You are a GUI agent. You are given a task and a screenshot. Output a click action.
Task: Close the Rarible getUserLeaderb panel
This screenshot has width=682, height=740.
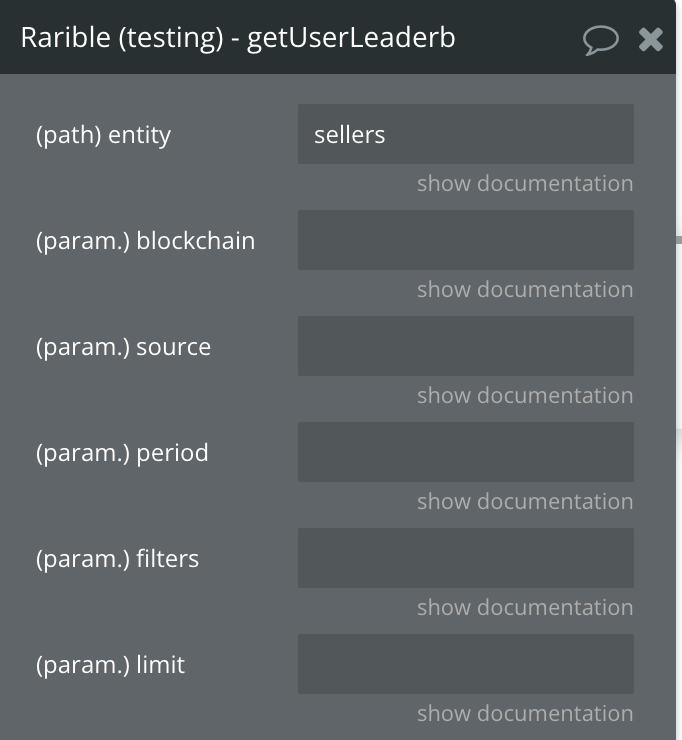650,39
